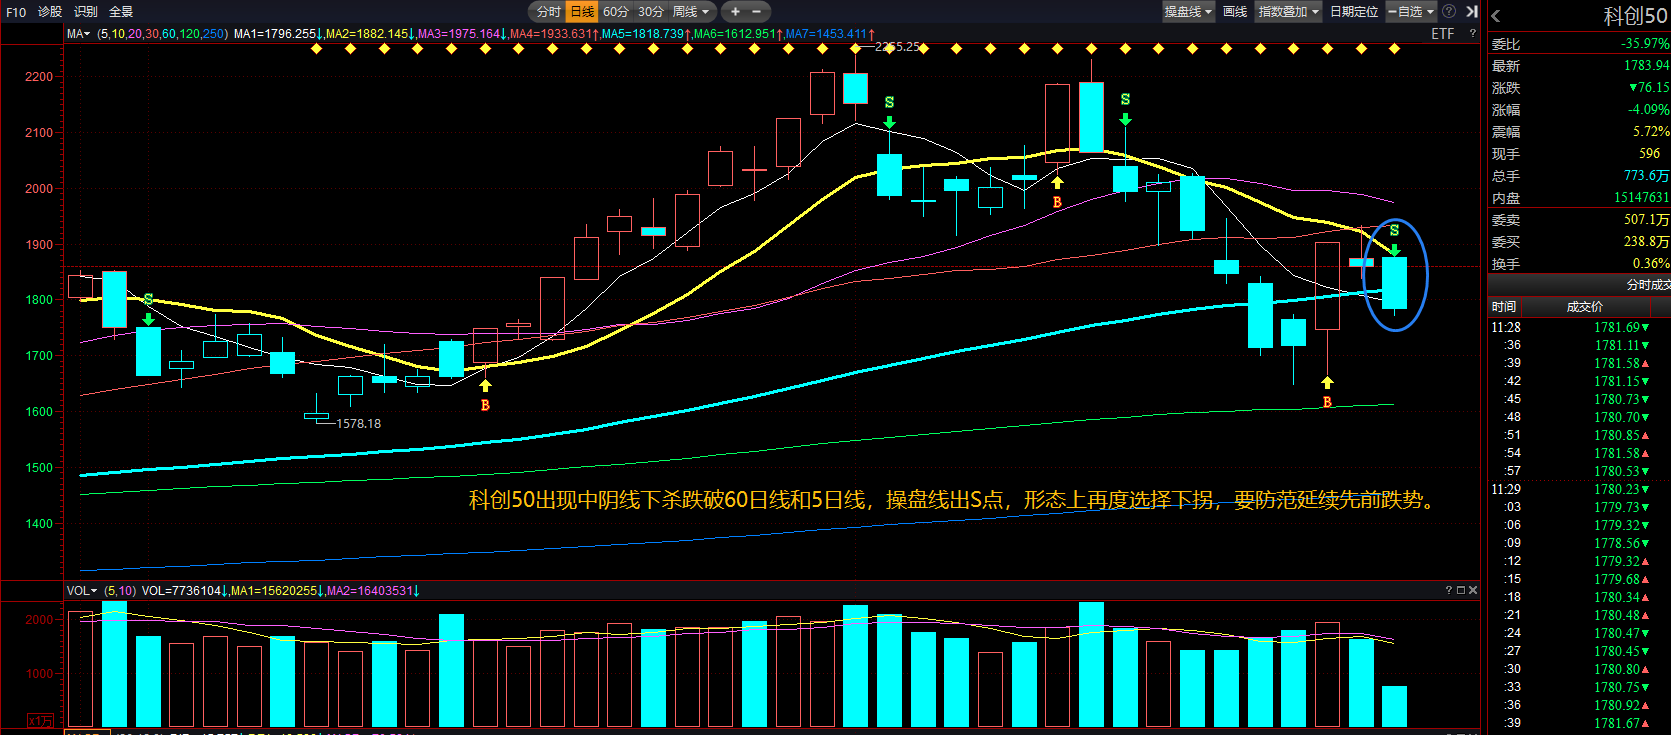Switch chart to 分时 intraday view

tap(548, 12)
